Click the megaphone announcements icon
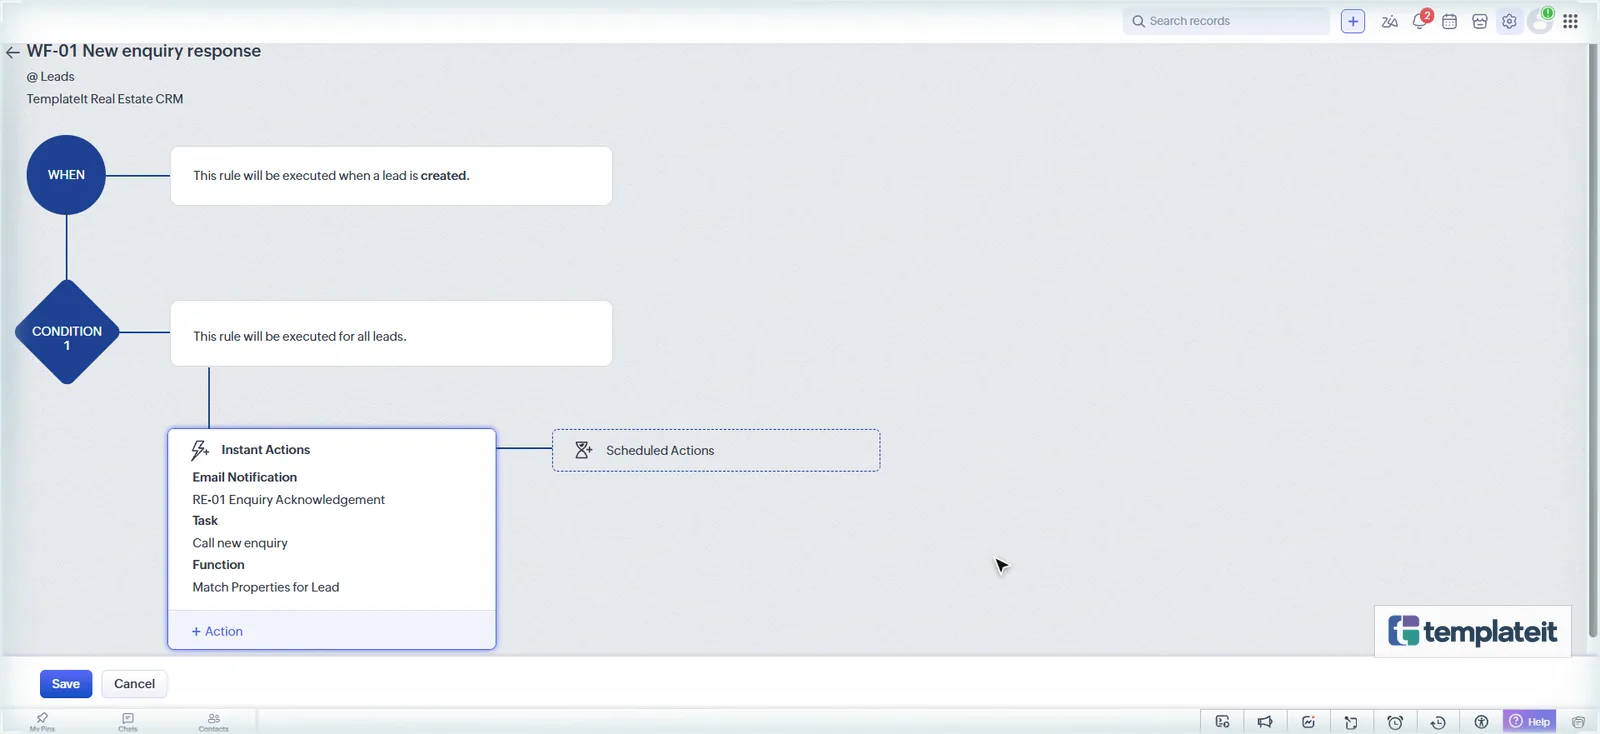 pyautogui.click(x=1265, y=722)
